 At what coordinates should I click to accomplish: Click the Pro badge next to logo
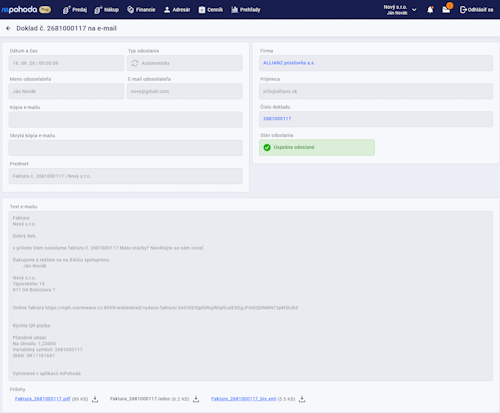45,10
